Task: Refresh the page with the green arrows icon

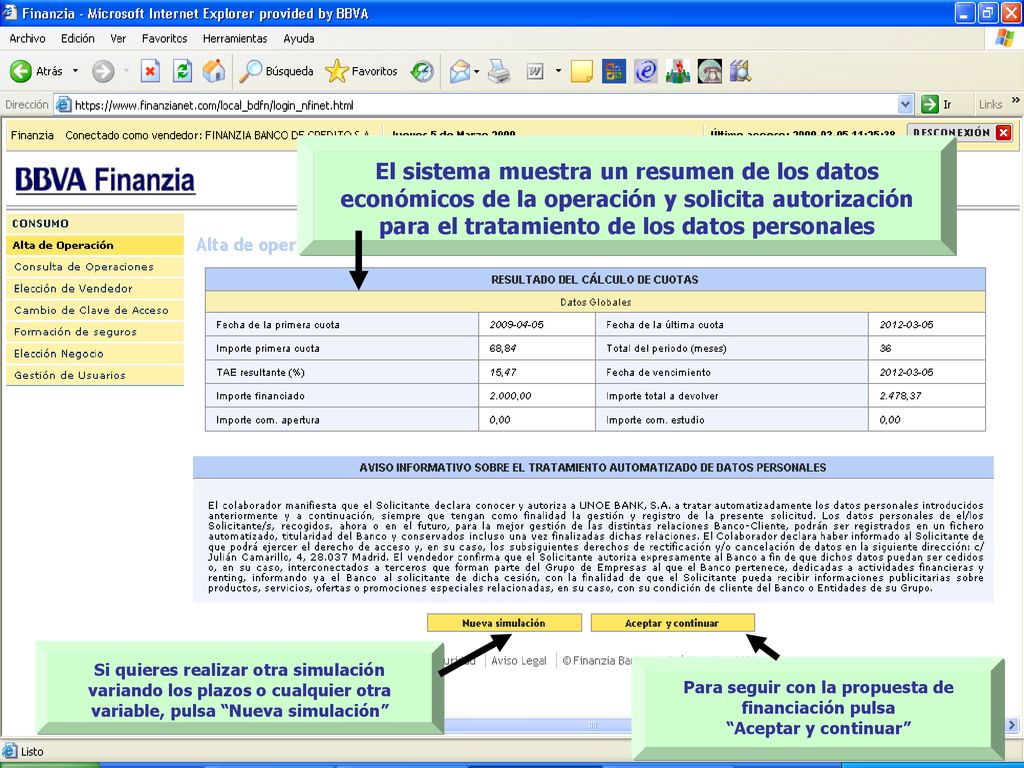Action: tap(182, 71)
